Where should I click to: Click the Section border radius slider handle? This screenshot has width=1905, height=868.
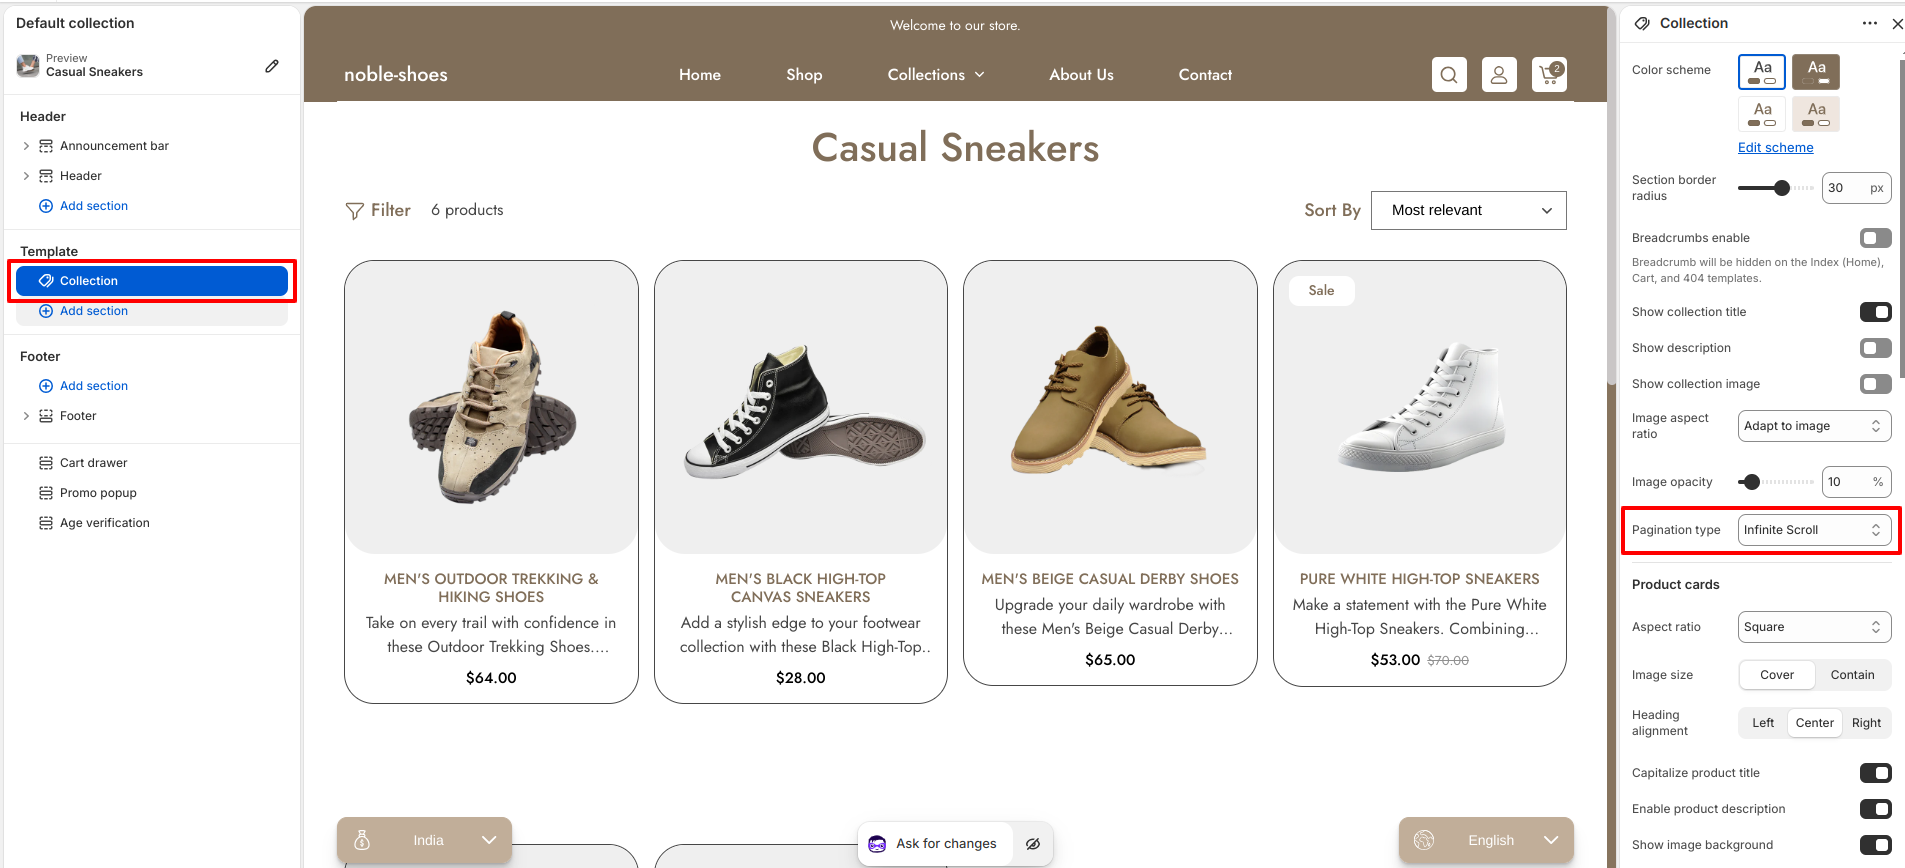pyautogui.click(x=1781, y=188)
